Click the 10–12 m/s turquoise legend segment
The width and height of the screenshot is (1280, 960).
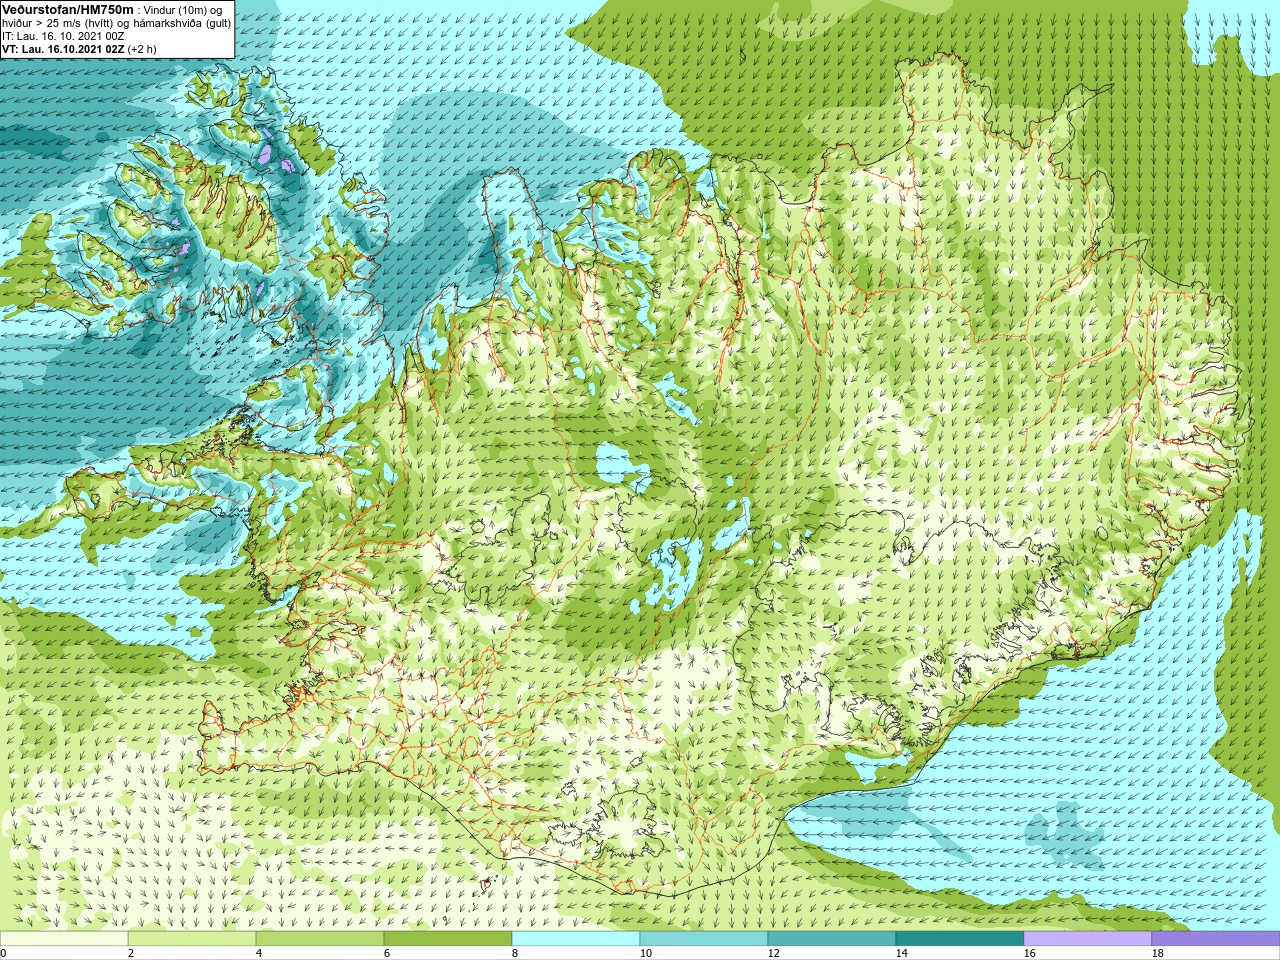704,939
